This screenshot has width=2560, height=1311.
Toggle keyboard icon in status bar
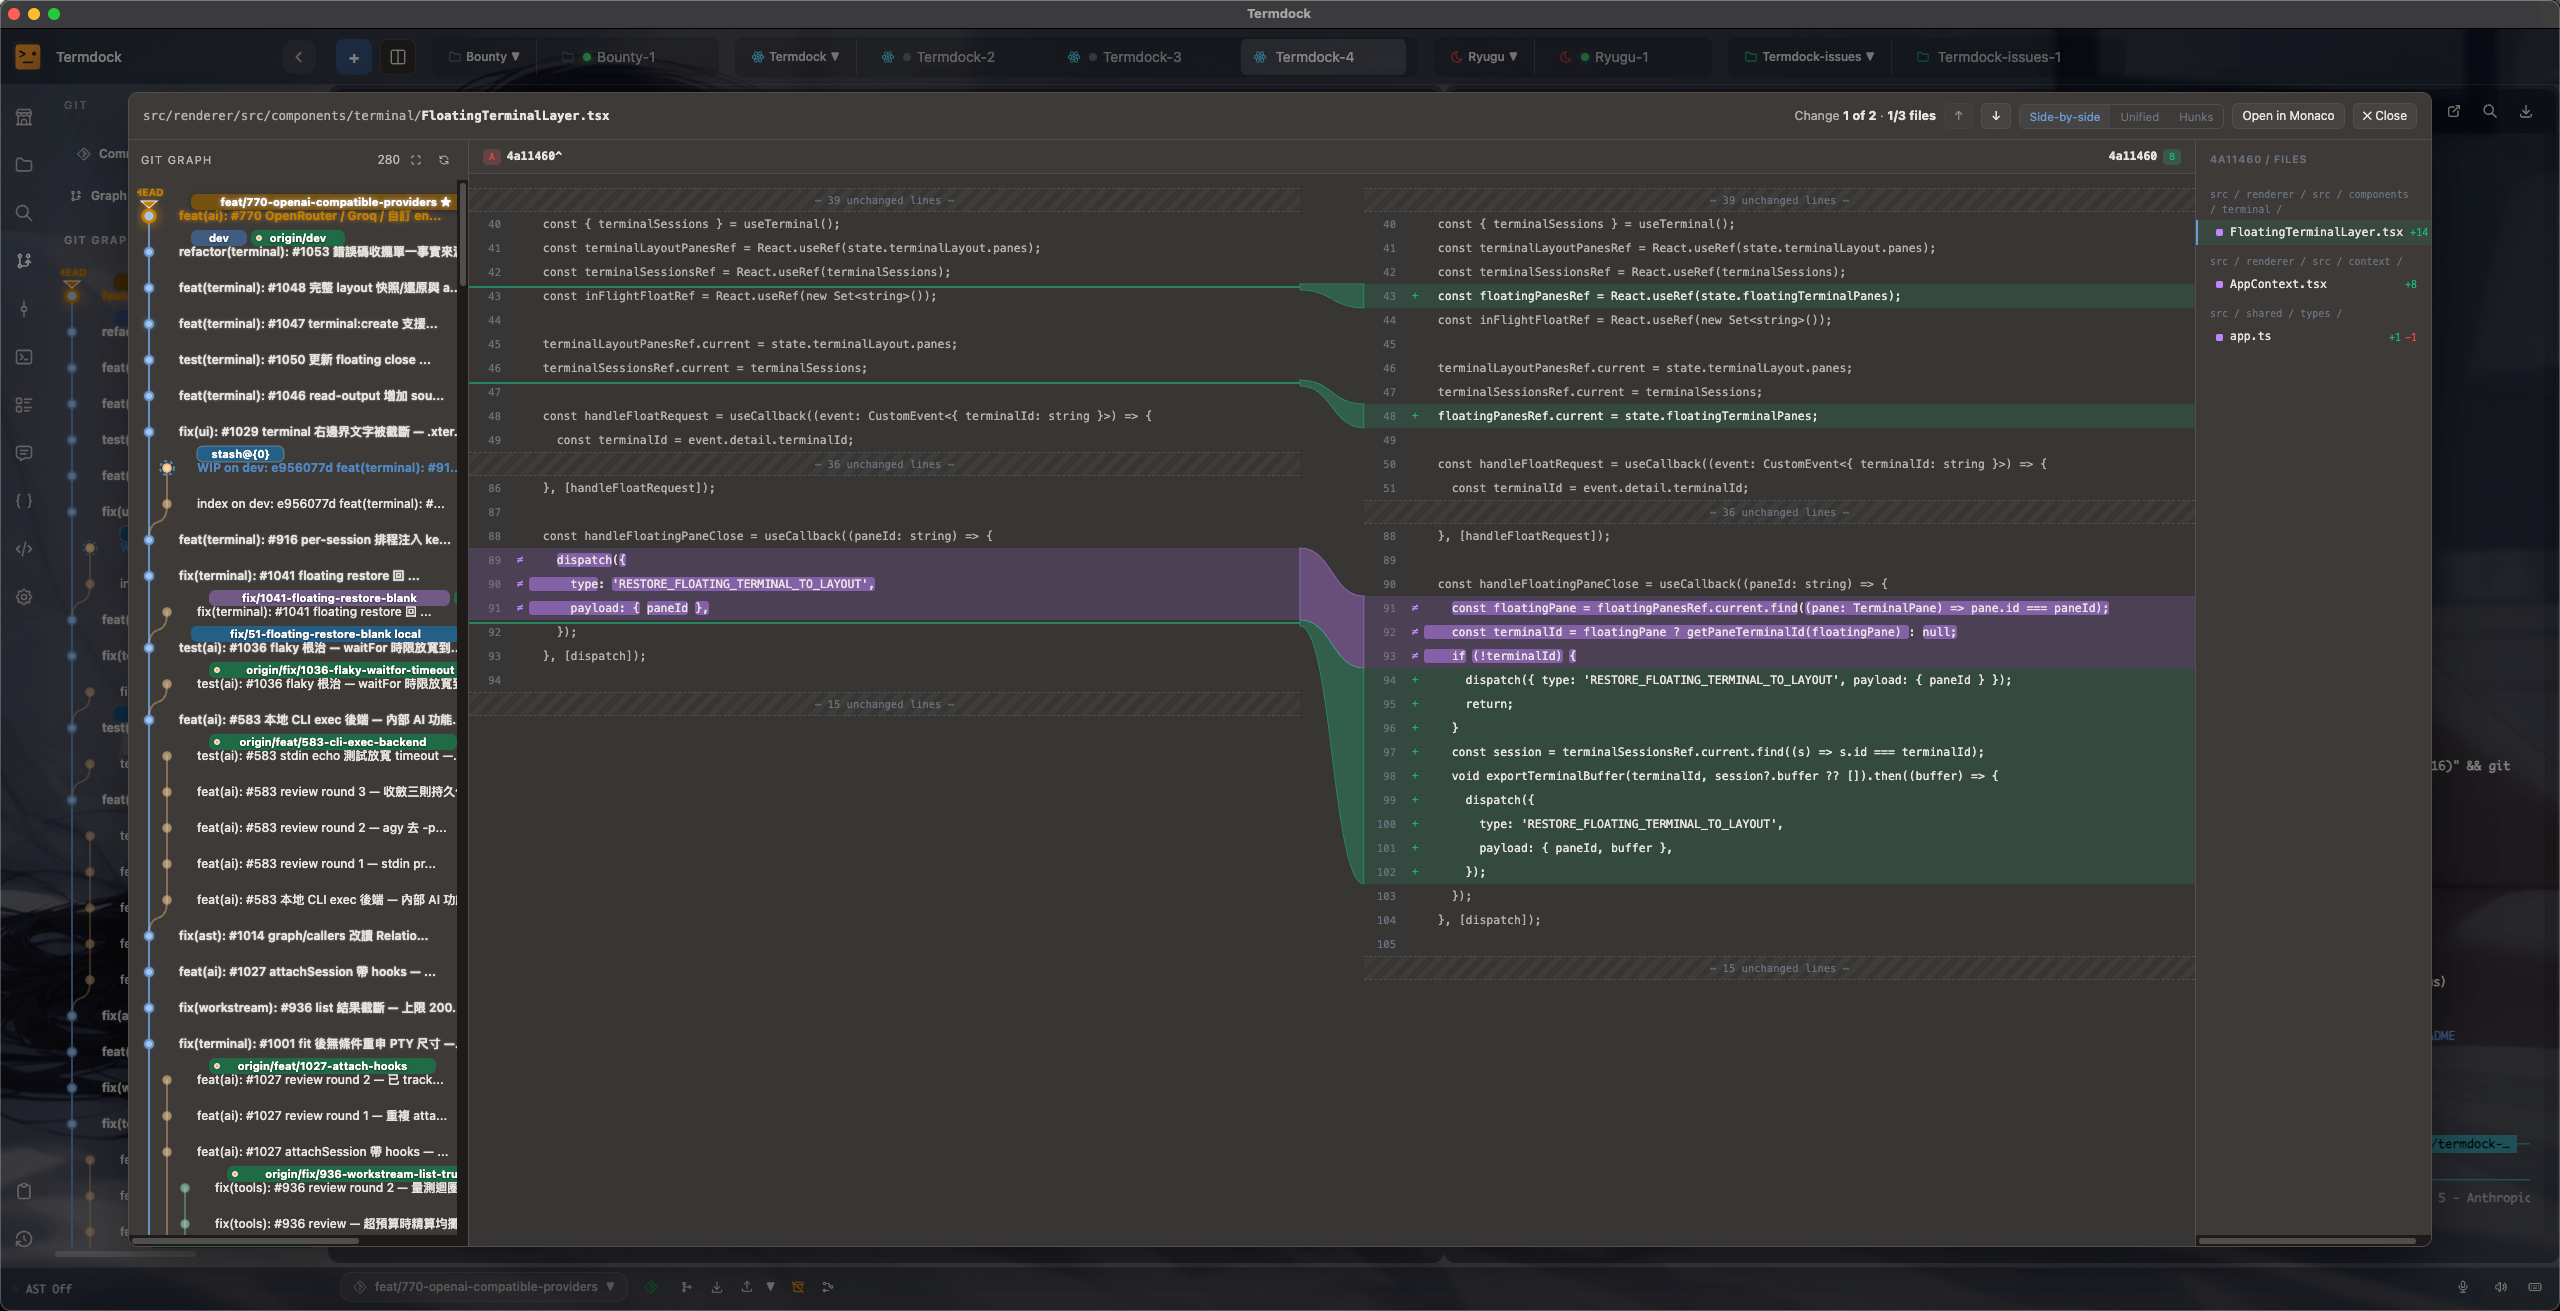coord(2535,1287)
